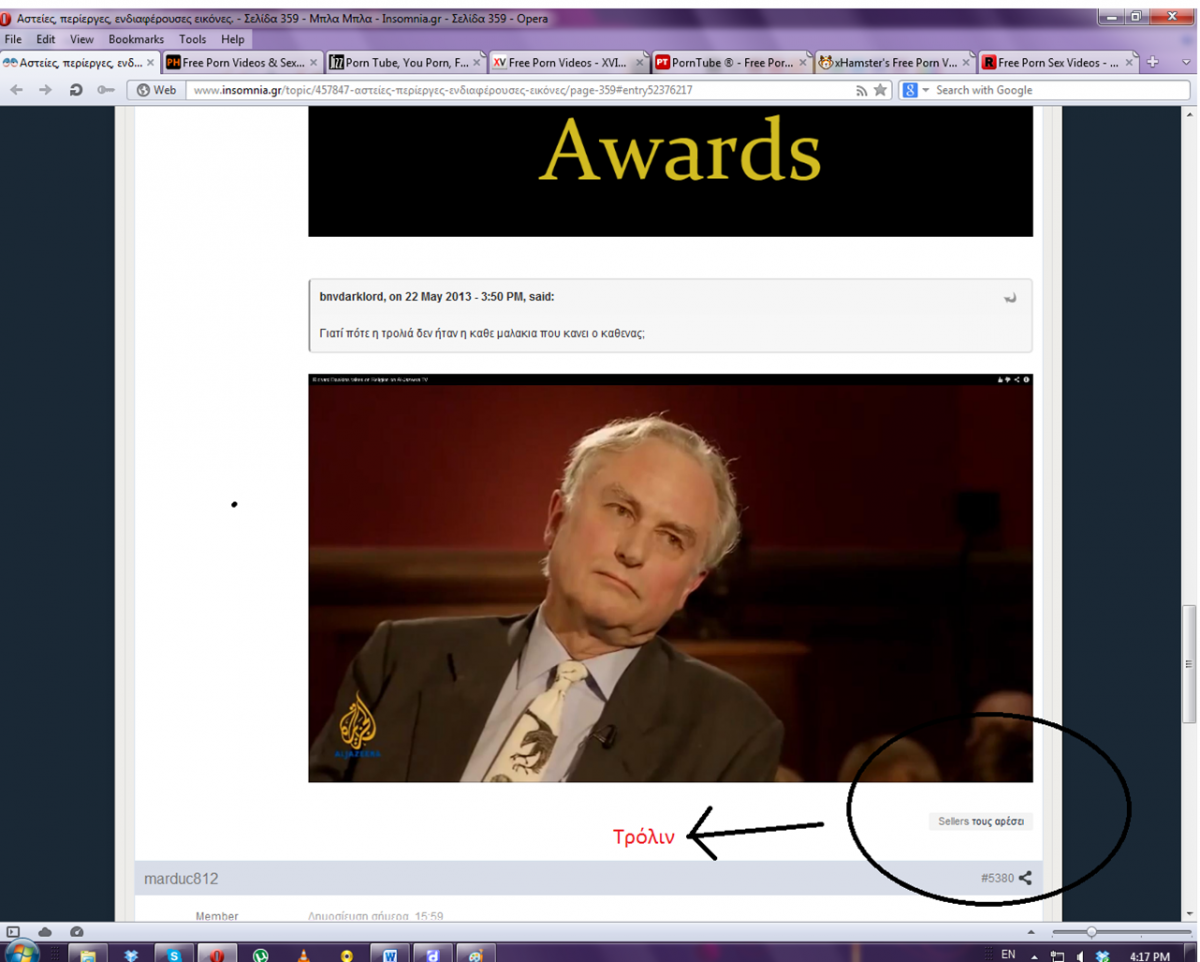Open the View menu
Image resolution: width=1200 pixels, height=962 pixels.
pyautogui.click(x=82, y=40)
